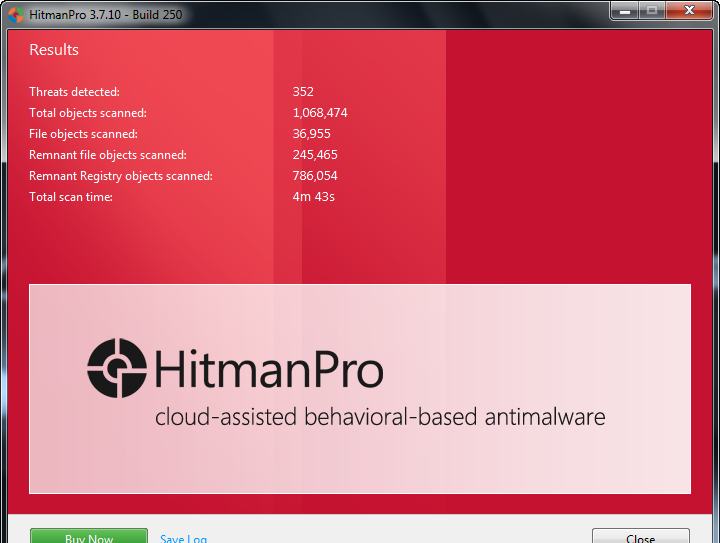Click the Remnant Registry objects value 786,054

pos(315,176)
